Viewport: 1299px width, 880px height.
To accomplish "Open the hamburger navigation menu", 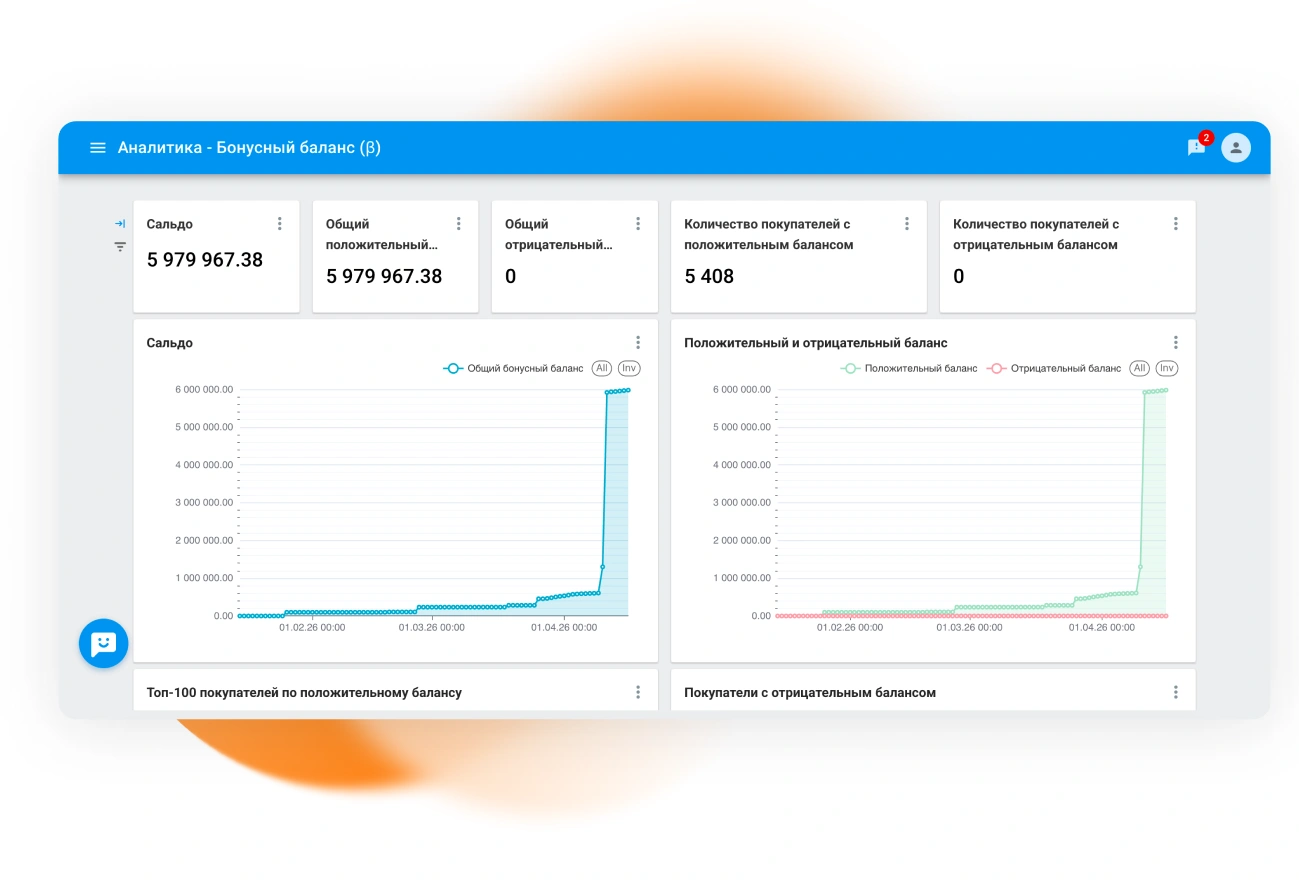I will pyautogui.click(x=98, y=148).
